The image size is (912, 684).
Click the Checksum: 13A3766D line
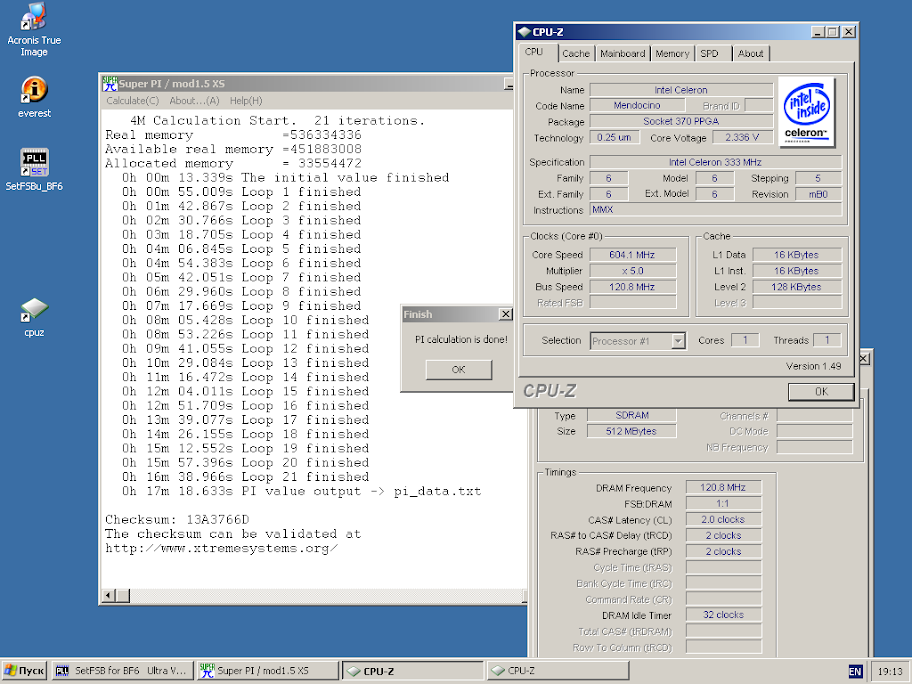coord(177,519)
